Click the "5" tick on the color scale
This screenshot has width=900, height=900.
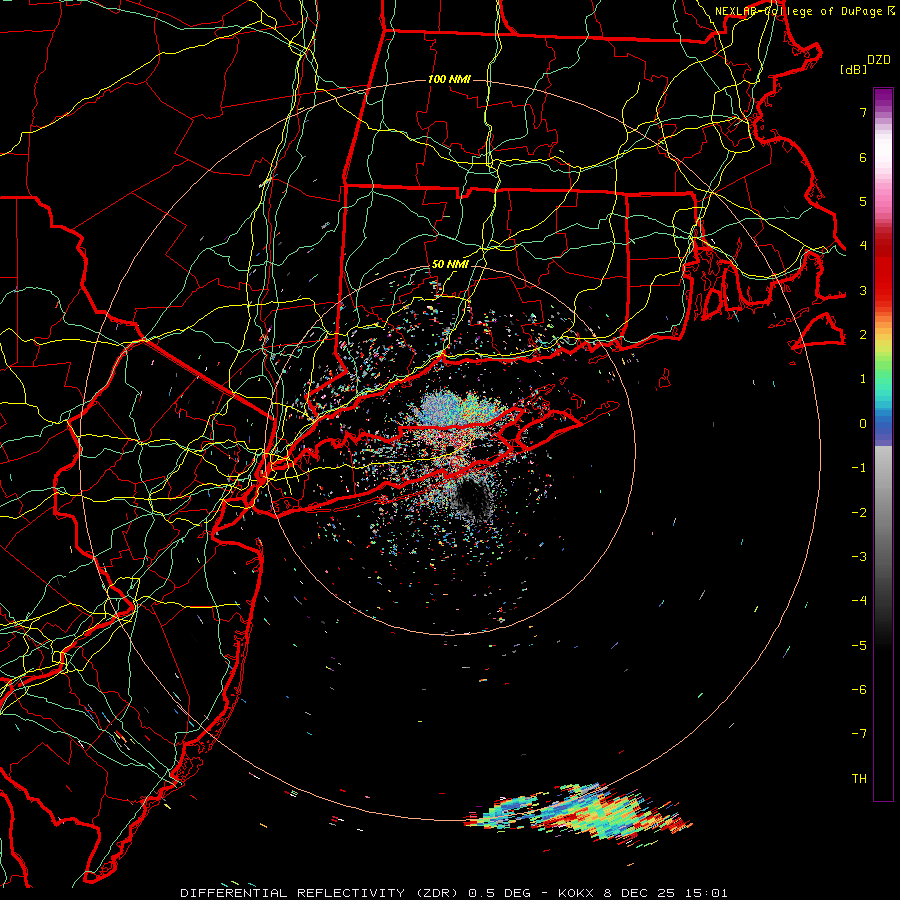pyautogui.click(x=863, y=201)
